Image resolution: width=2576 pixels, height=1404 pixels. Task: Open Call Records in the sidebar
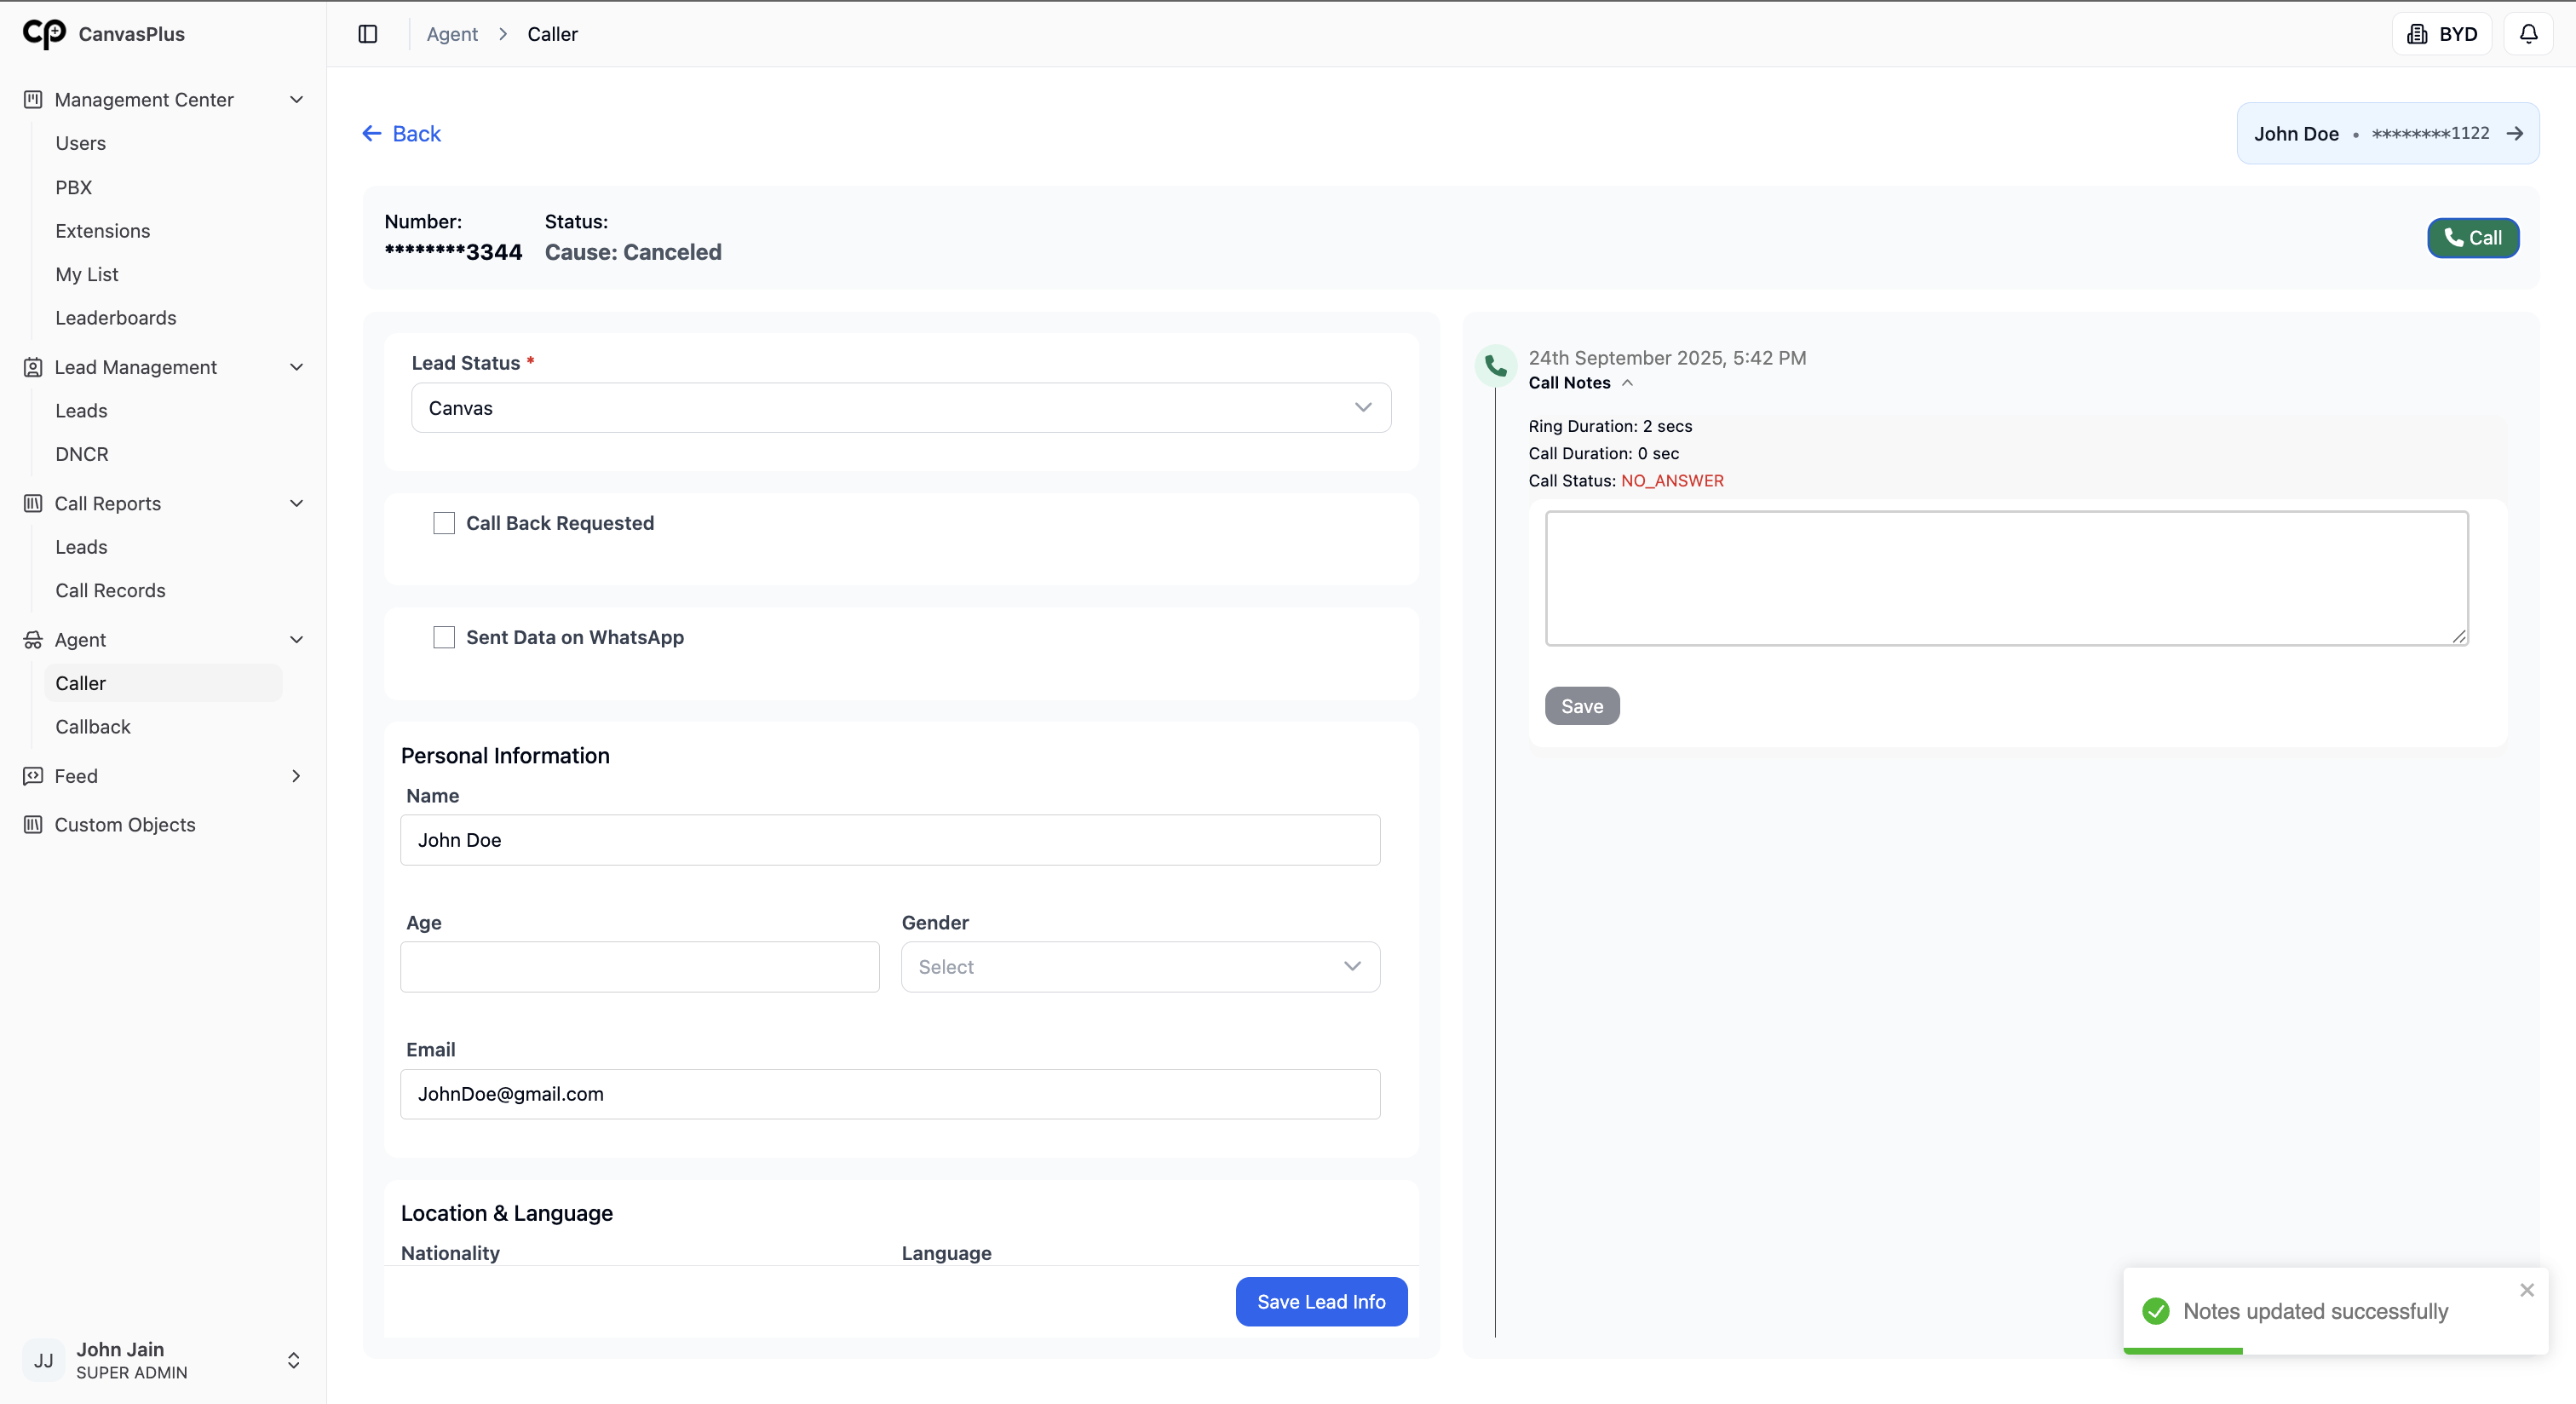pos(111,590)
